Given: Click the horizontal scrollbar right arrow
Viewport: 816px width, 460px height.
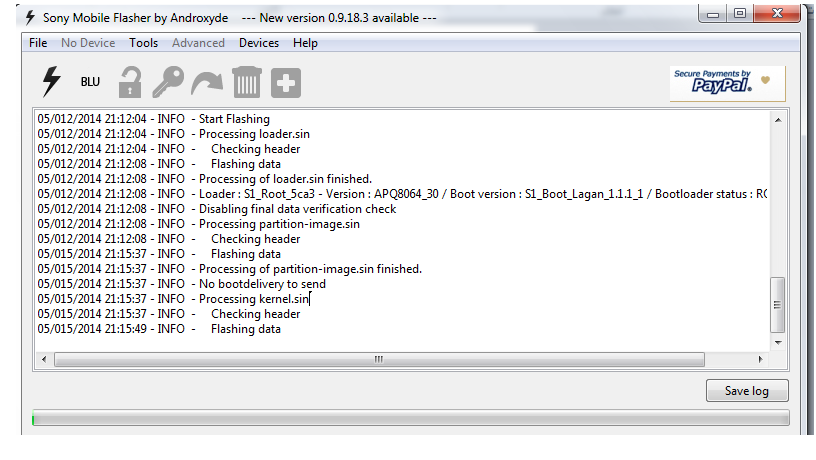Looking at the screenshot, I should point(761,359).
